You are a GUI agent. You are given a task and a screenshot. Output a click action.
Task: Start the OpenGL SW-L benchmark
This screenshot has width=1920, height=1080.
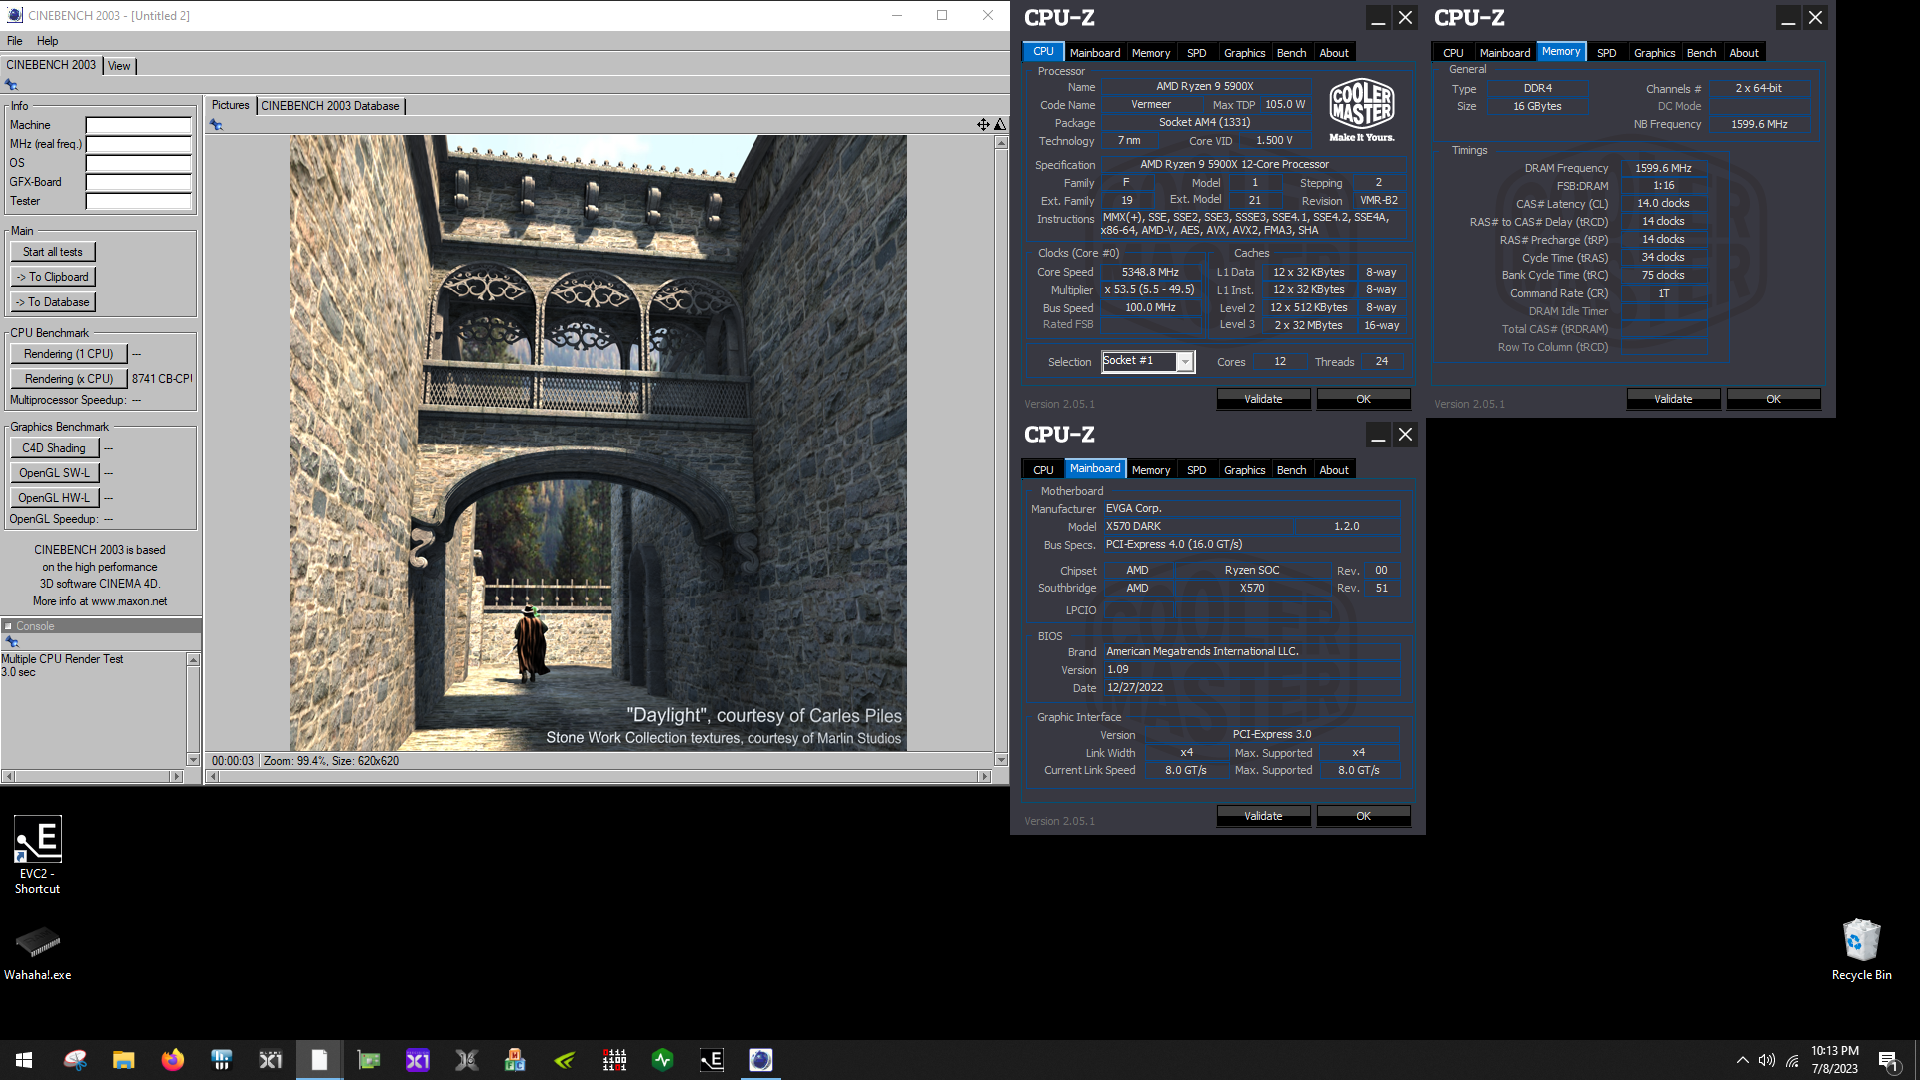tap(54, 473)
